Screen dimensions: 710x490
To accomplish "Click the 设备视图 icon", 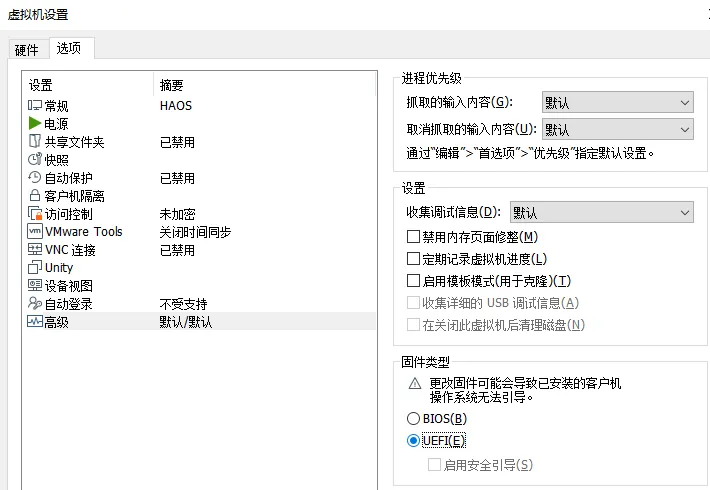I will click(35, 285).
